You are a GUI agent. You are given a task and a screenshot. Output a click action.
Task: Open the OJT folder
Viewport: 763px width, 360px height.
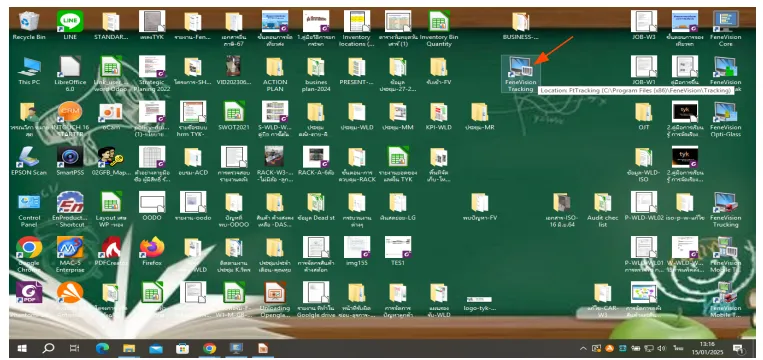pyautogui.click(x=644, y=116)
